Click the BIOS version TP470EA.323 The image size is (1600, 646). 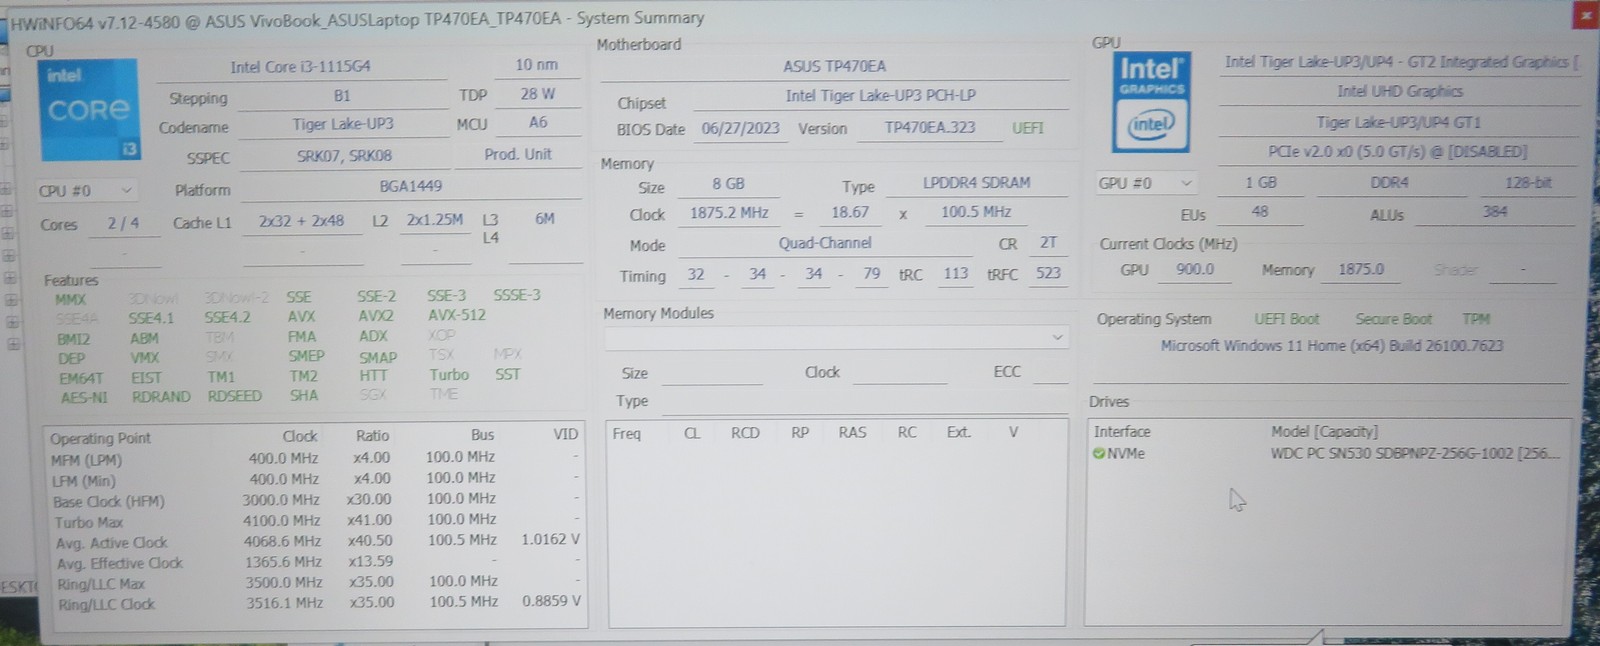930,128
